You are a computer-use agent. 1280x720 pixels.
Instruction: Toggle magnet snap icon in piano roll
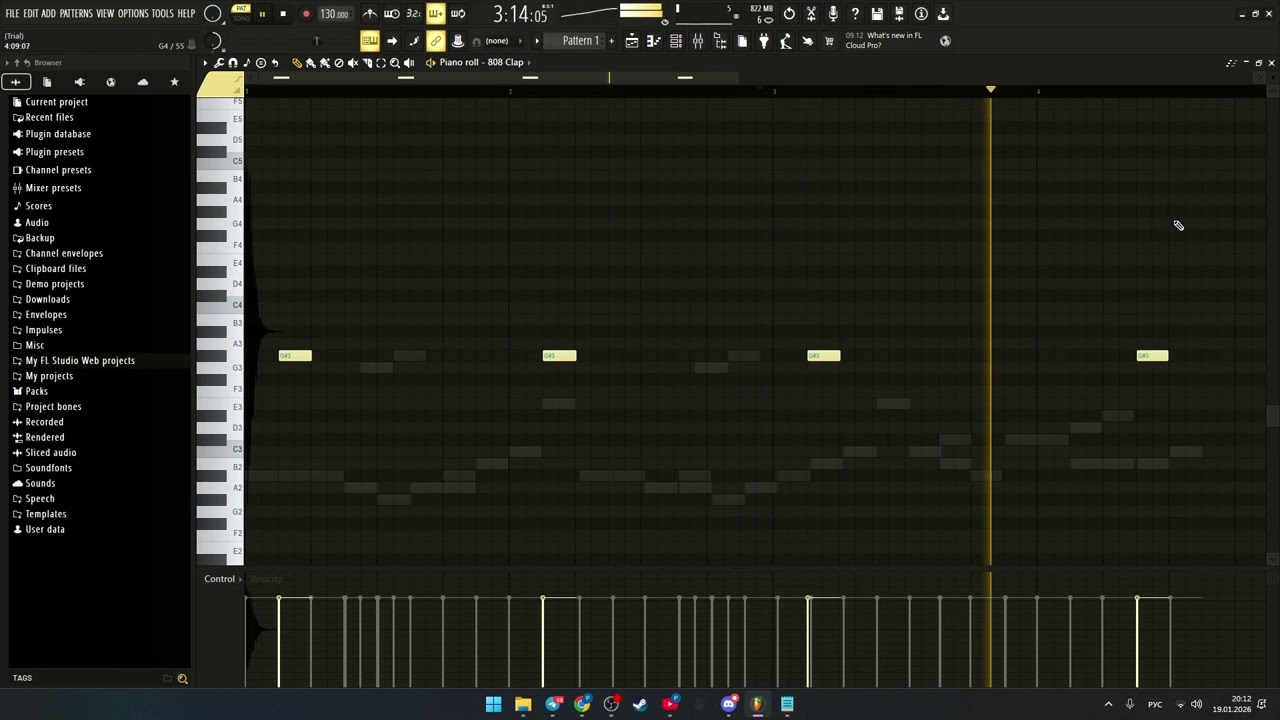pyautogui.click(x=233, y=62)
